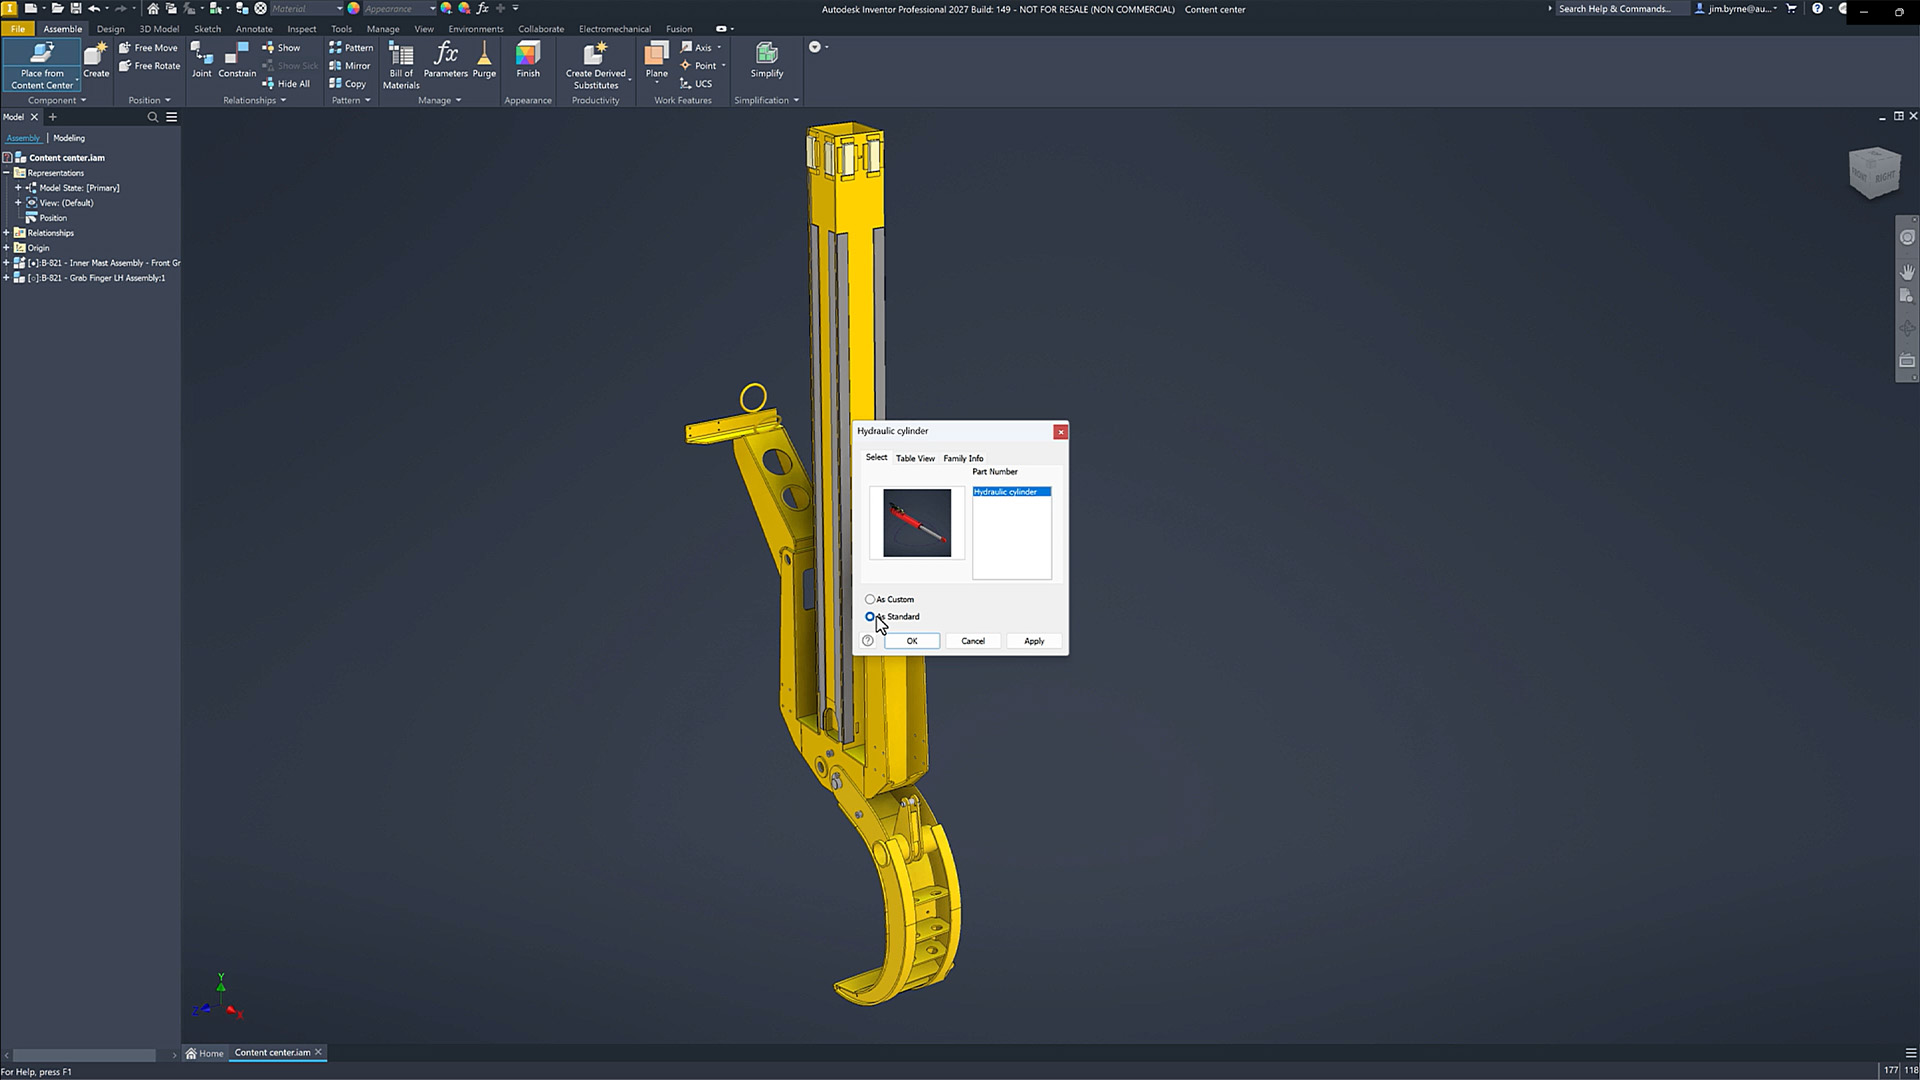Close the Hydraulic cylinder dialog
This screenshot has height=1080, width=1920.
pyautogui.click(x=1061, y=432)
